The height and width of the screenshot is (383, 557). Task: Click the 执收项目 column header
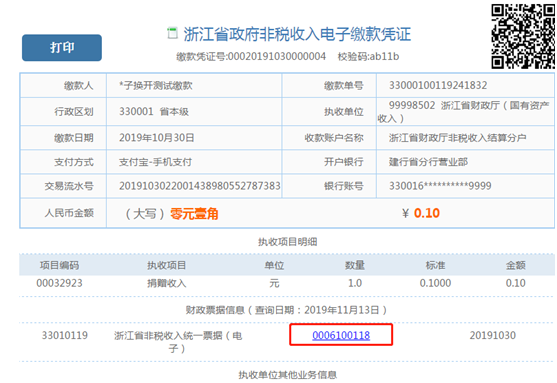[x=167, y=265]
